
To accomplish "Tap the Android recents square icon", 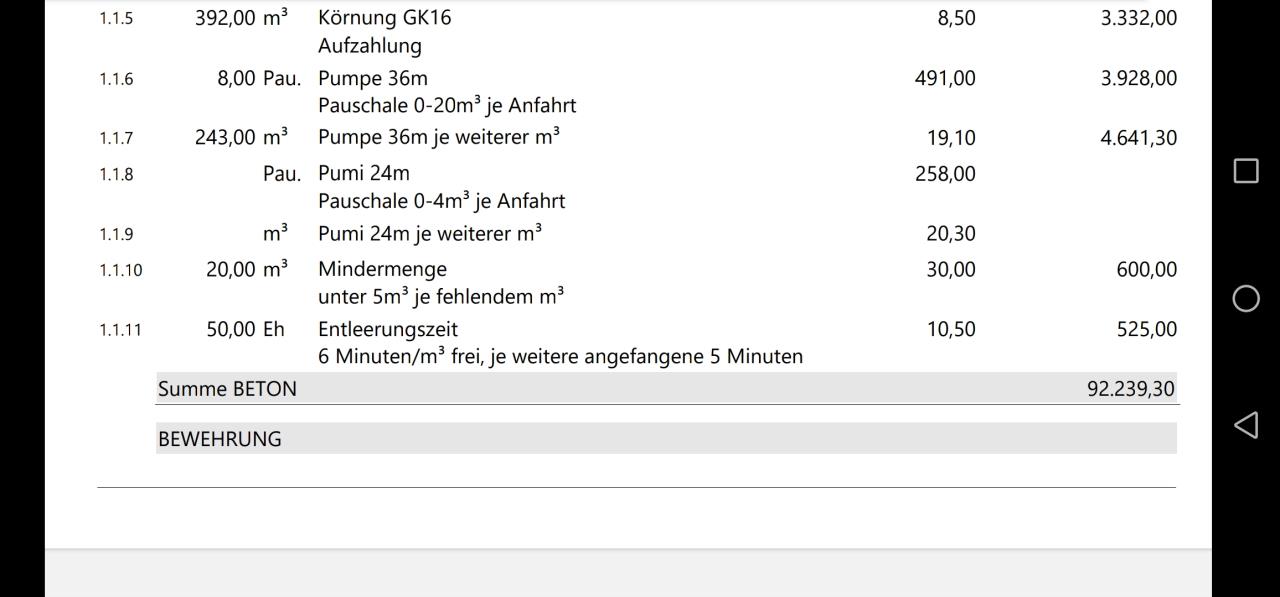I will coord(1245,171).
